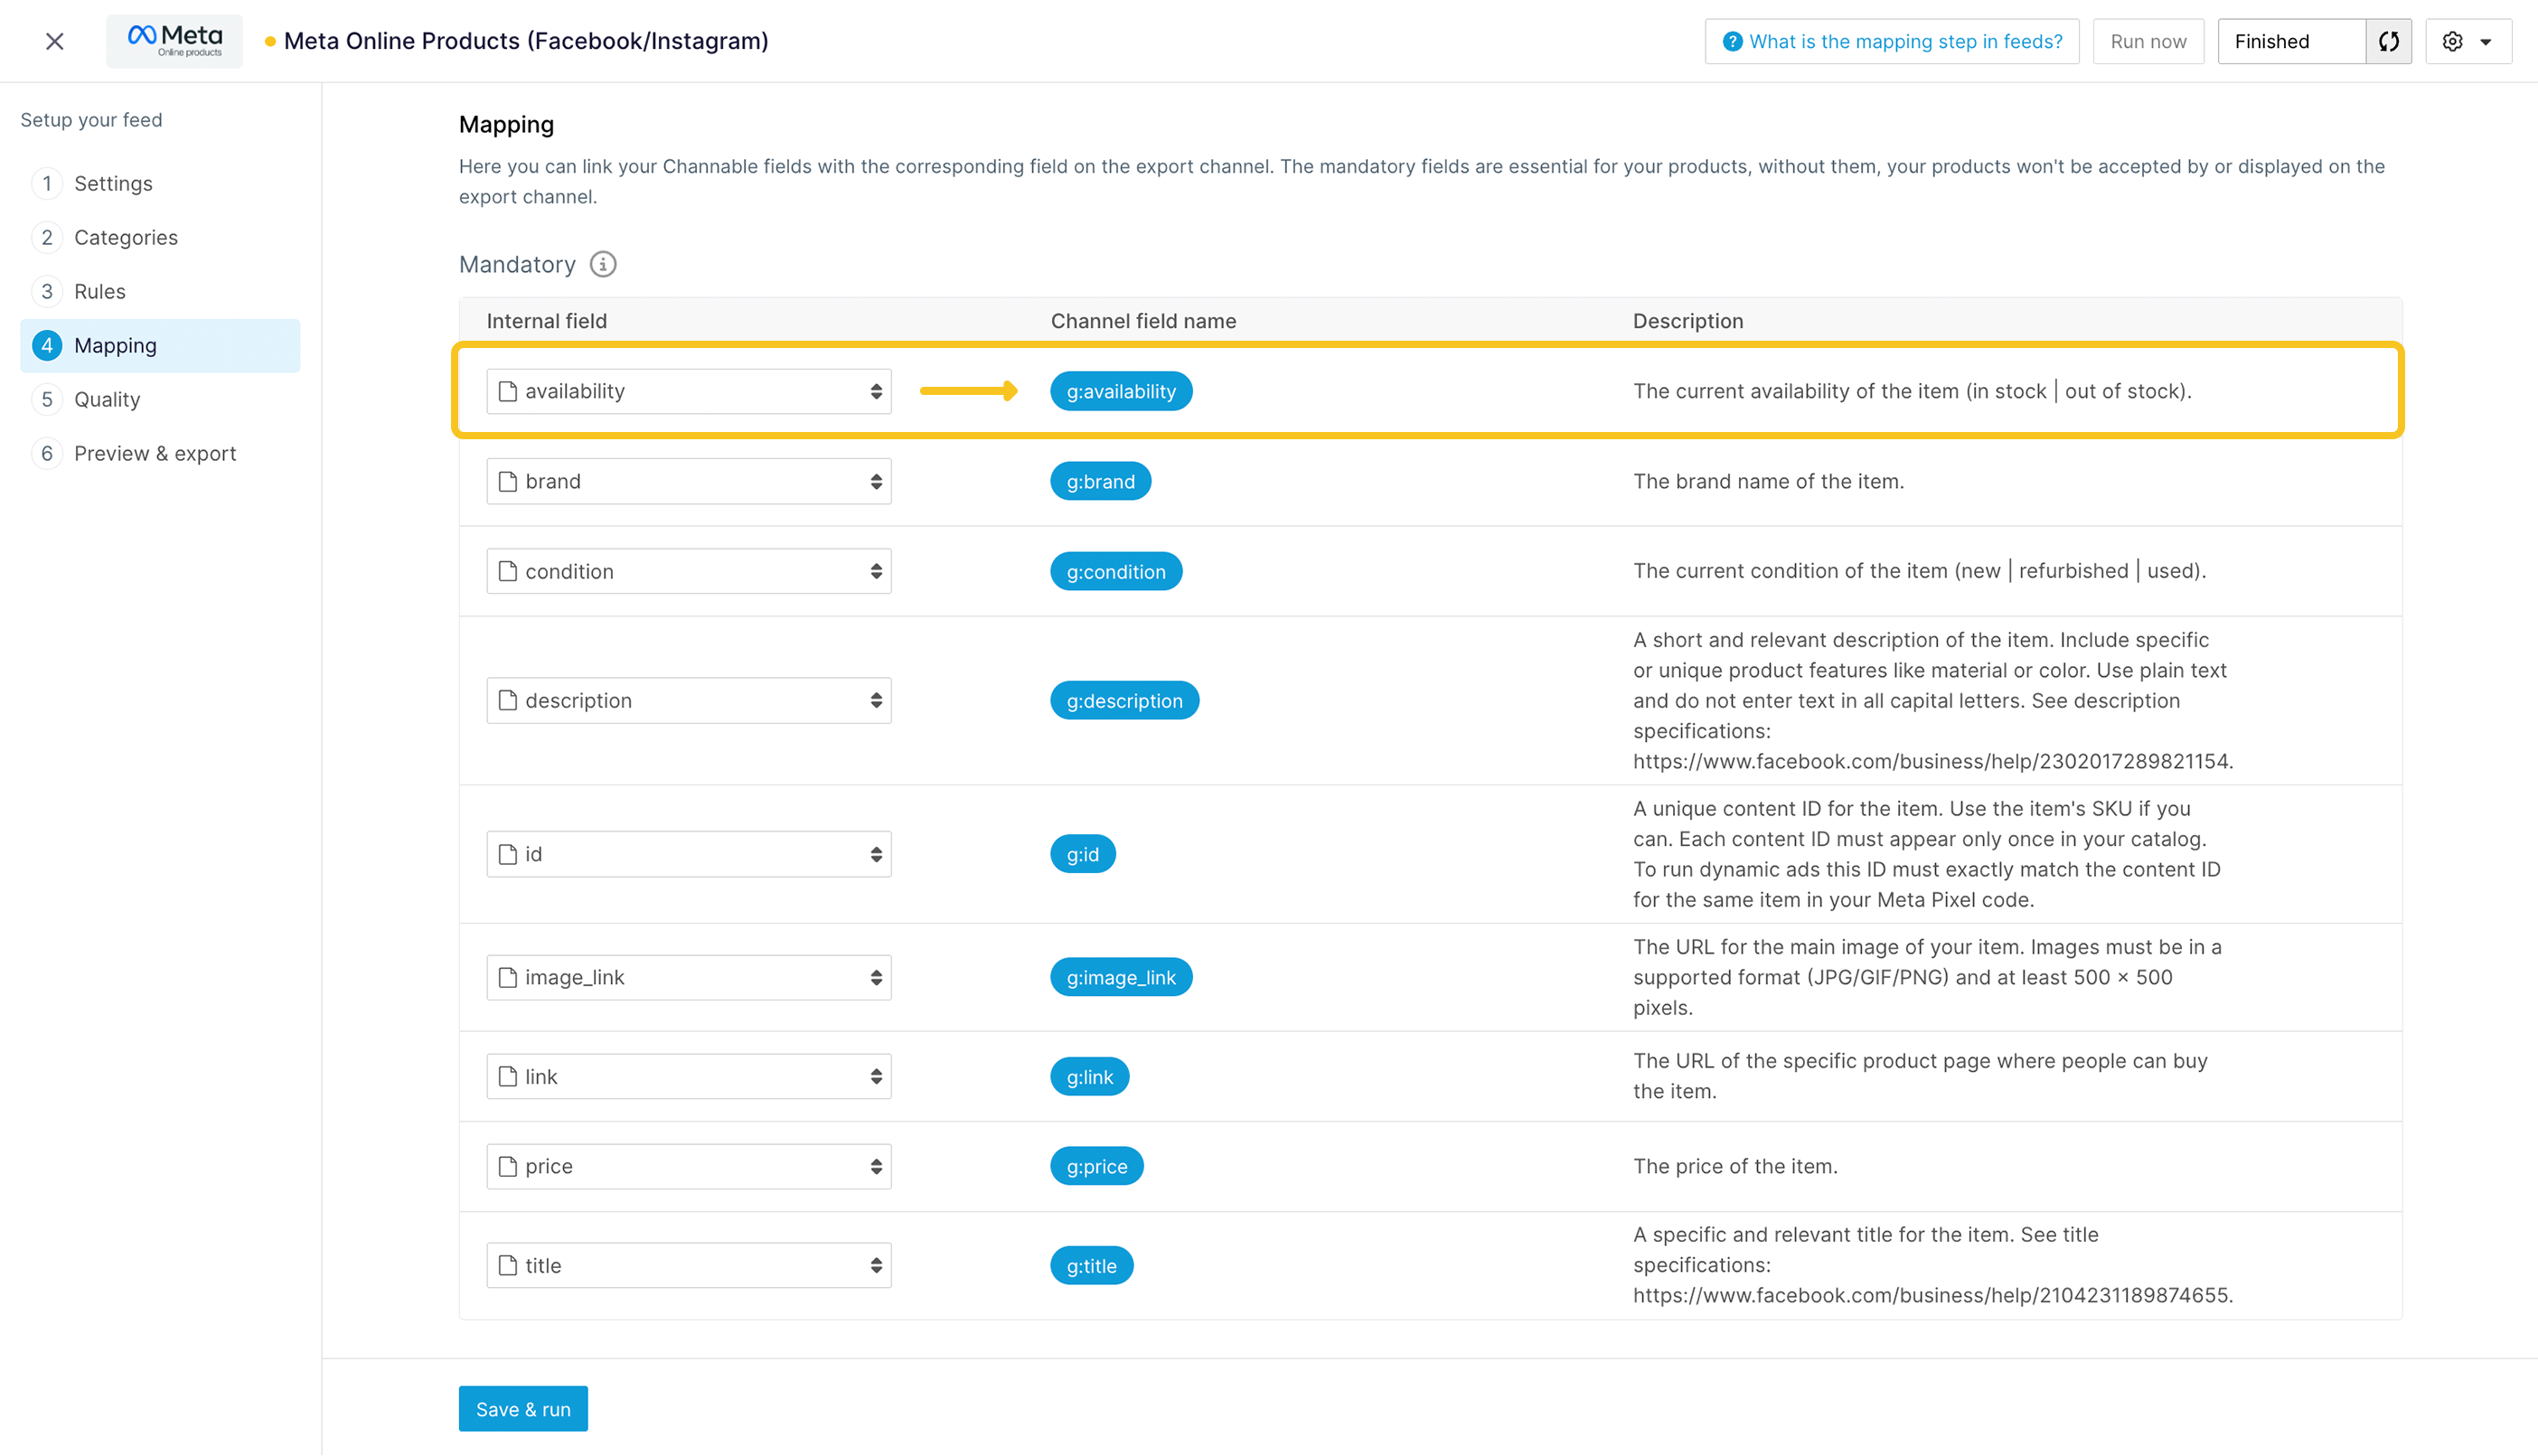Click the Meta Online products logo
The width and height of the screenshot is (2538, 1456).
[174, 41]
